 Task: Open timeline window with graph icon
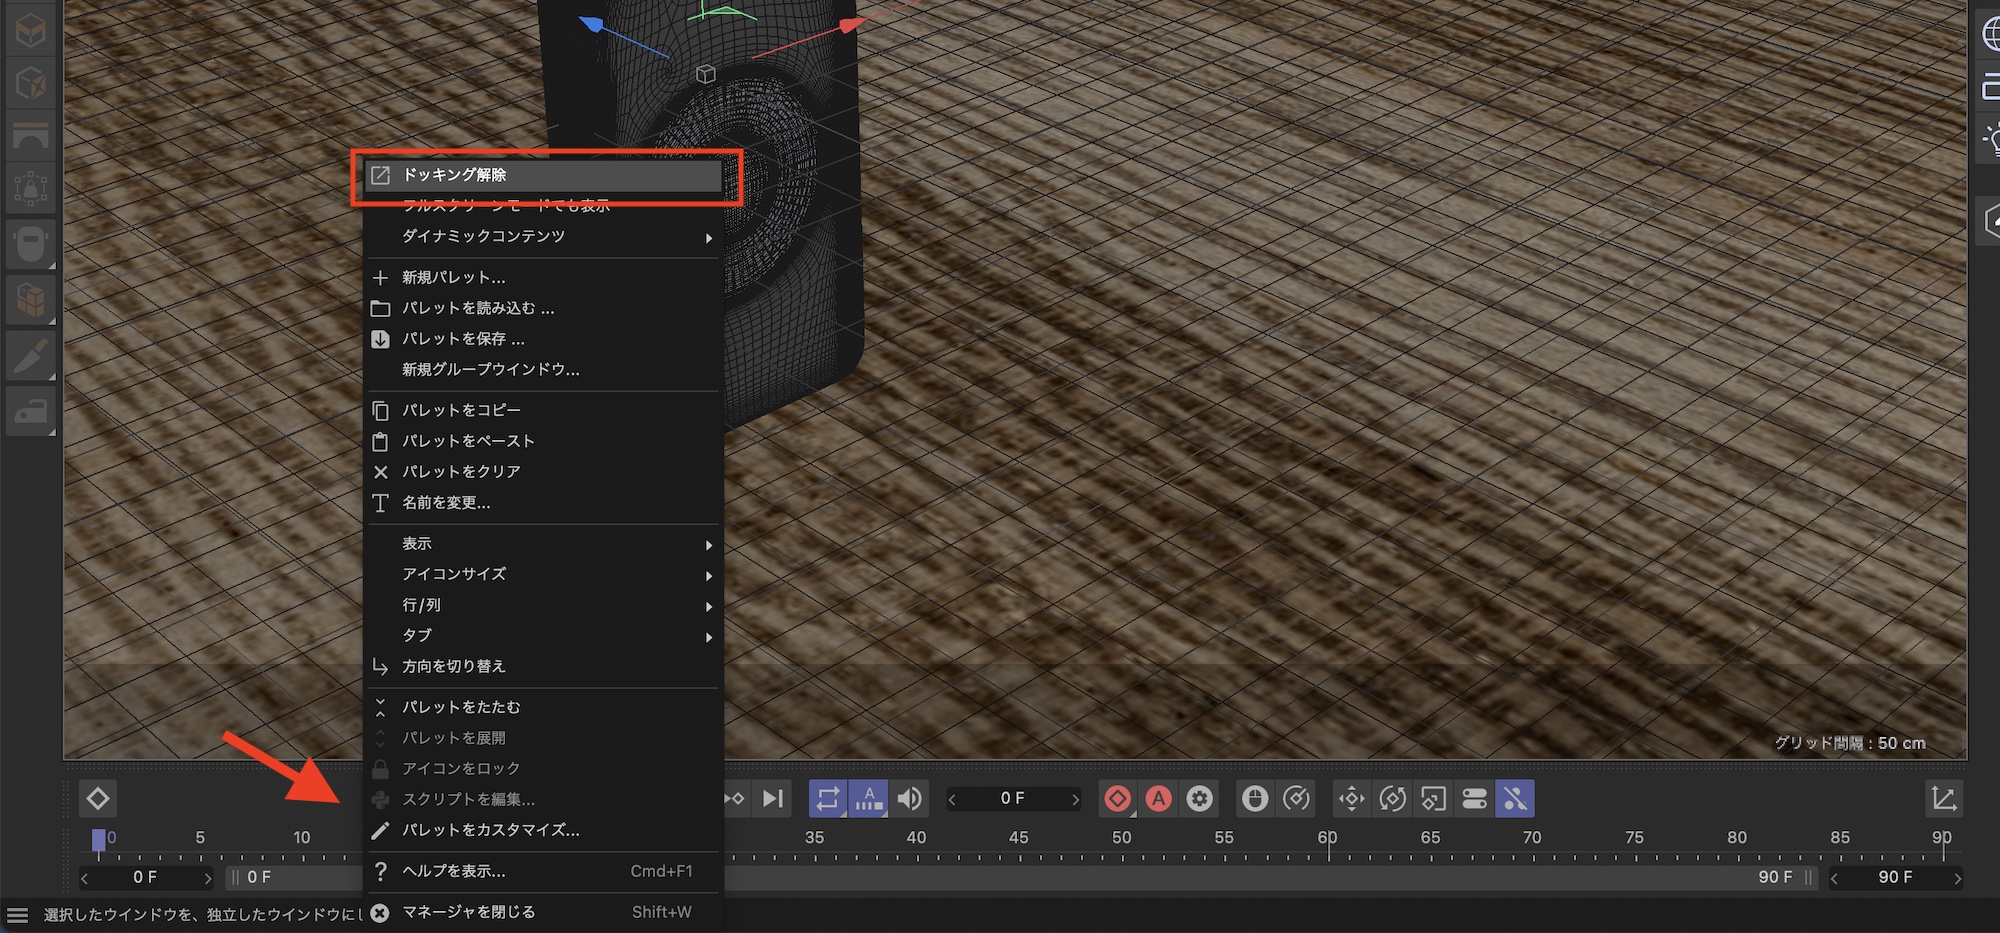1943,798
